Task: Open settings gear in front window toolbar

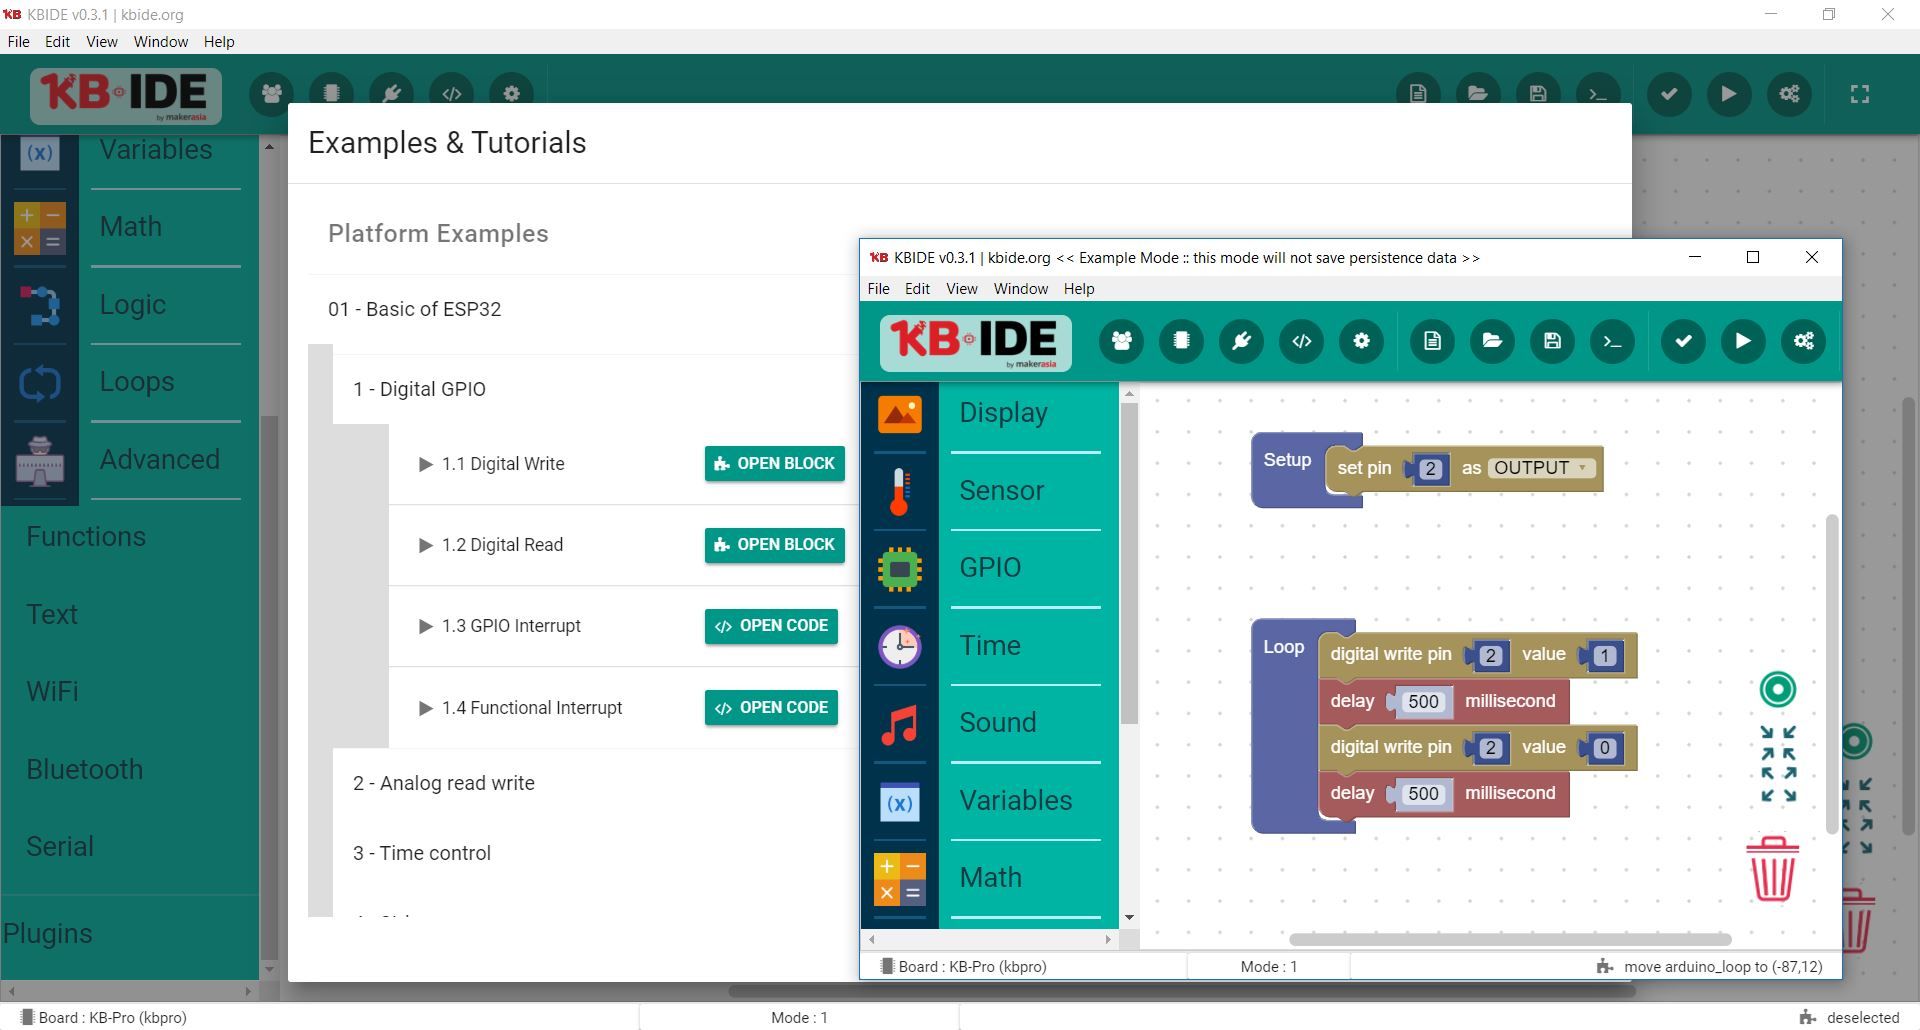Action: point(1361,341)
